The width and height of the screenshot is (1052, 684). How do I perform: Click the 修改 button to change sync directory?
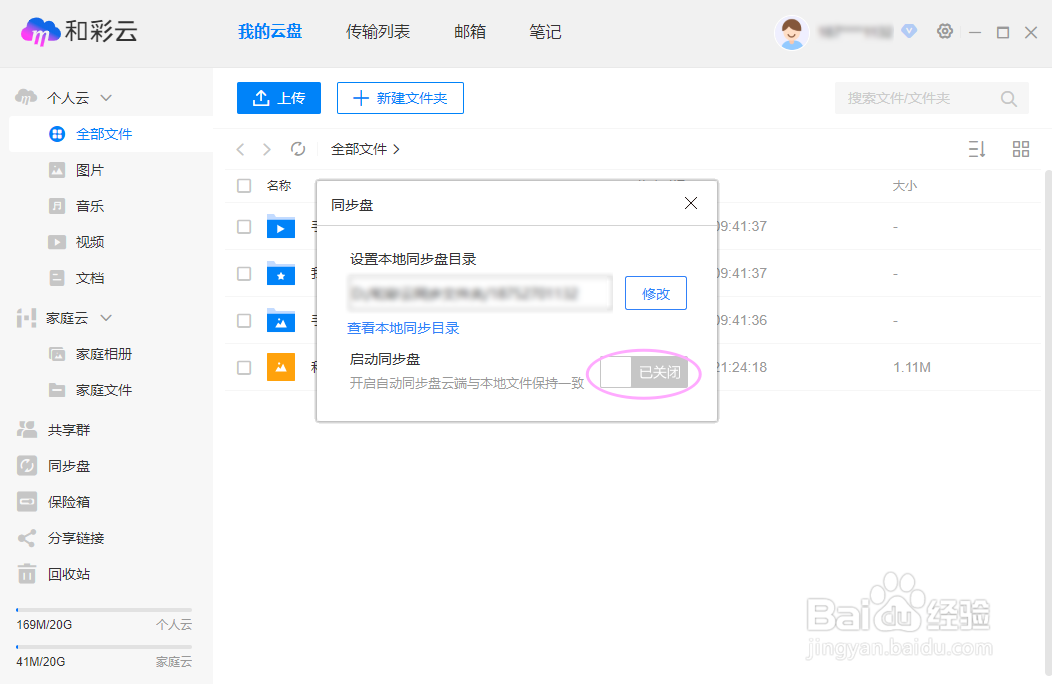655,292
